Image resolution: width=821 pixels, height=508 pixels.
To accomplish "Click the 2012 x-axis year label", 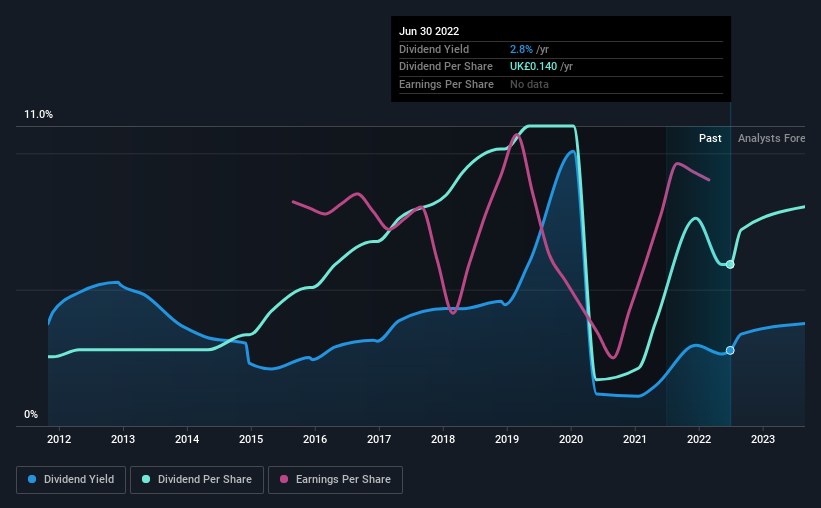I will pos(59,438).
